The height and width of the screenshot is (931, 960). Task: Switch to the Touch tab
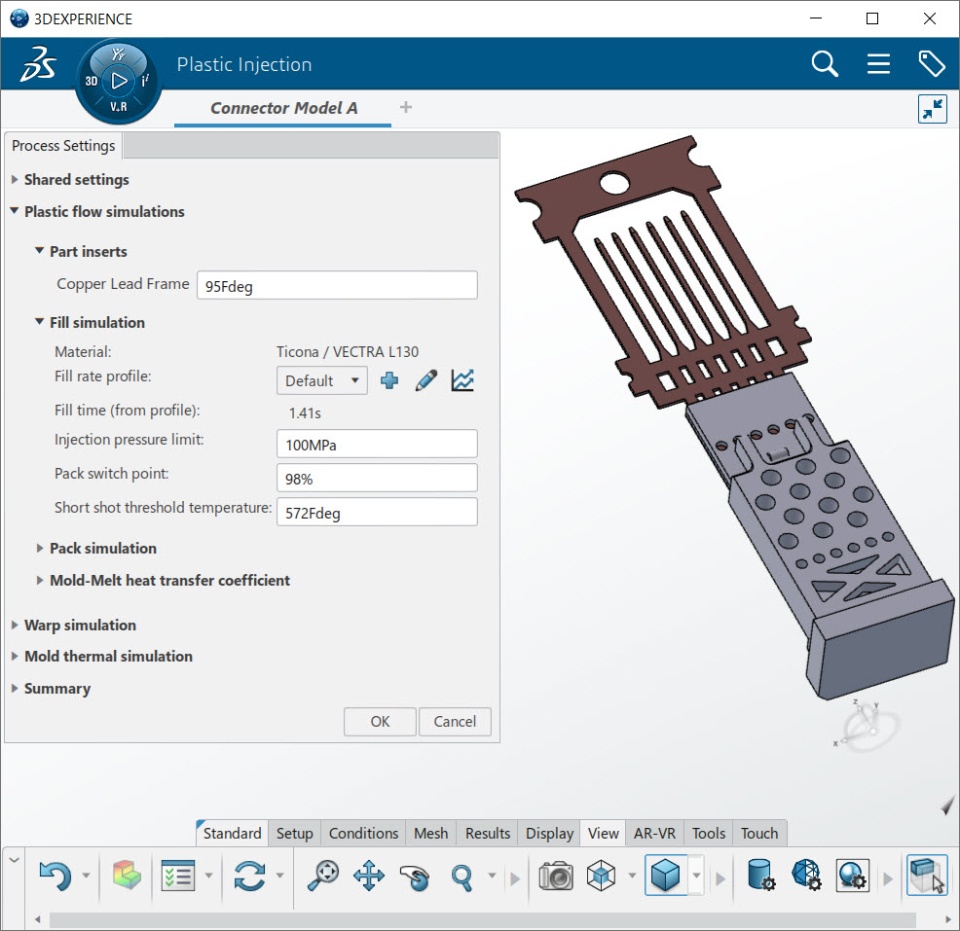(x=759, y=833)
